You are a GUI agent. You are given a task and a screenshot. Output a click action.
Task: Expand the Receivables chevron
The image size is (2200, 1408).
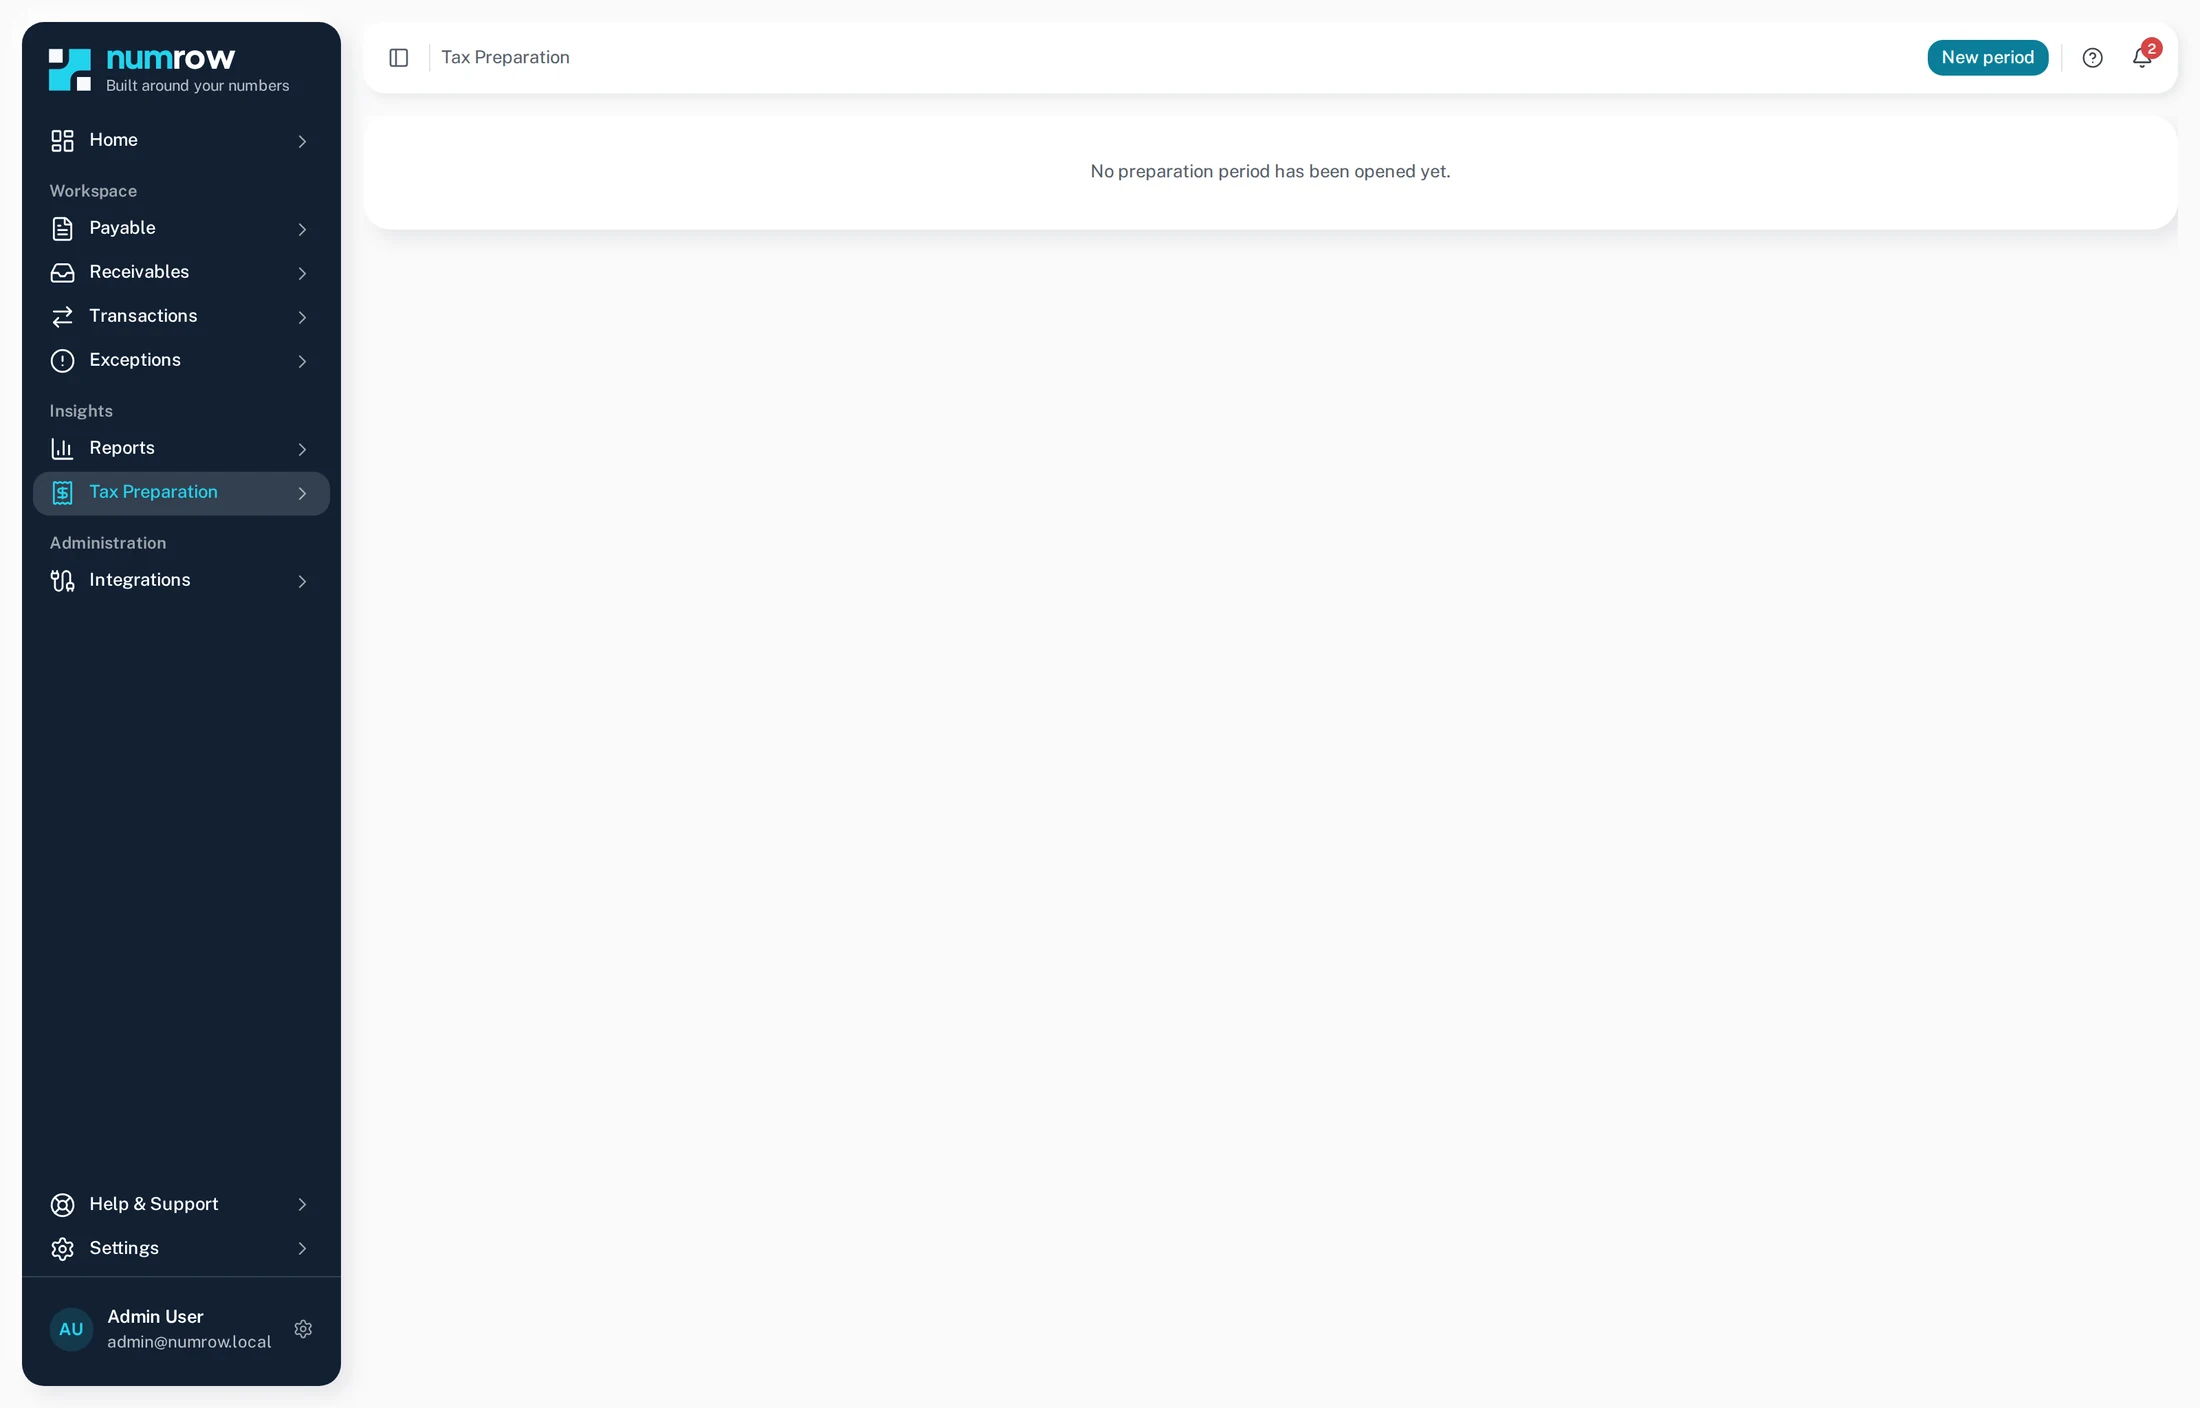[x=302, y=273]
